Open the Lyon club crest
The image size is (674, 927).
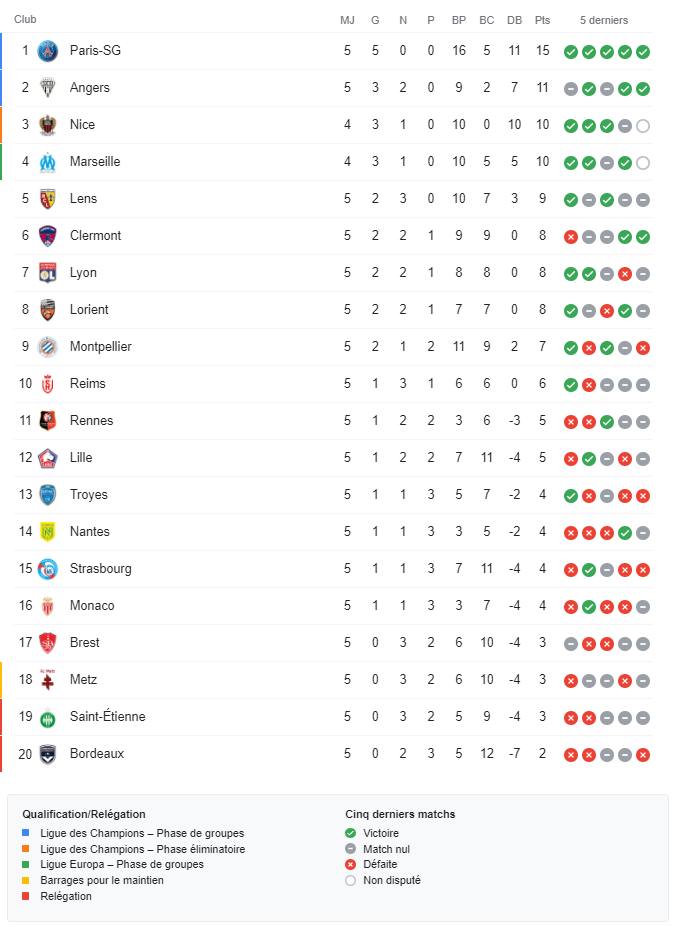(48, 273)
